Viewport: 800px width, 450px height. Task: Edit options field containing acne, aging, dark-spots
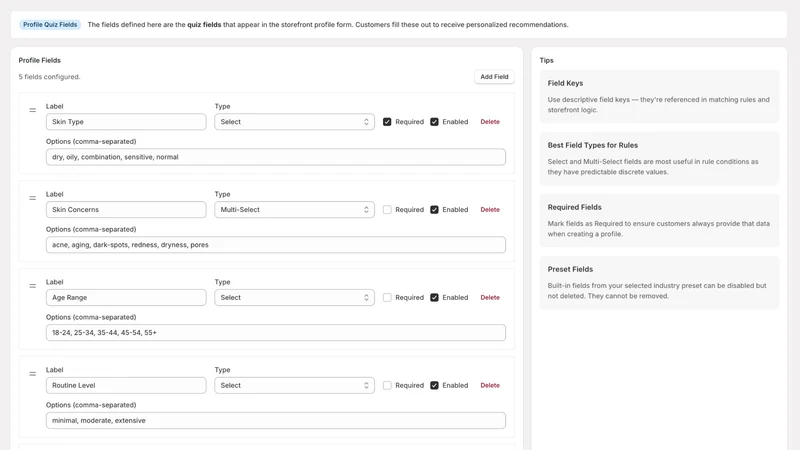click(276, 245)
